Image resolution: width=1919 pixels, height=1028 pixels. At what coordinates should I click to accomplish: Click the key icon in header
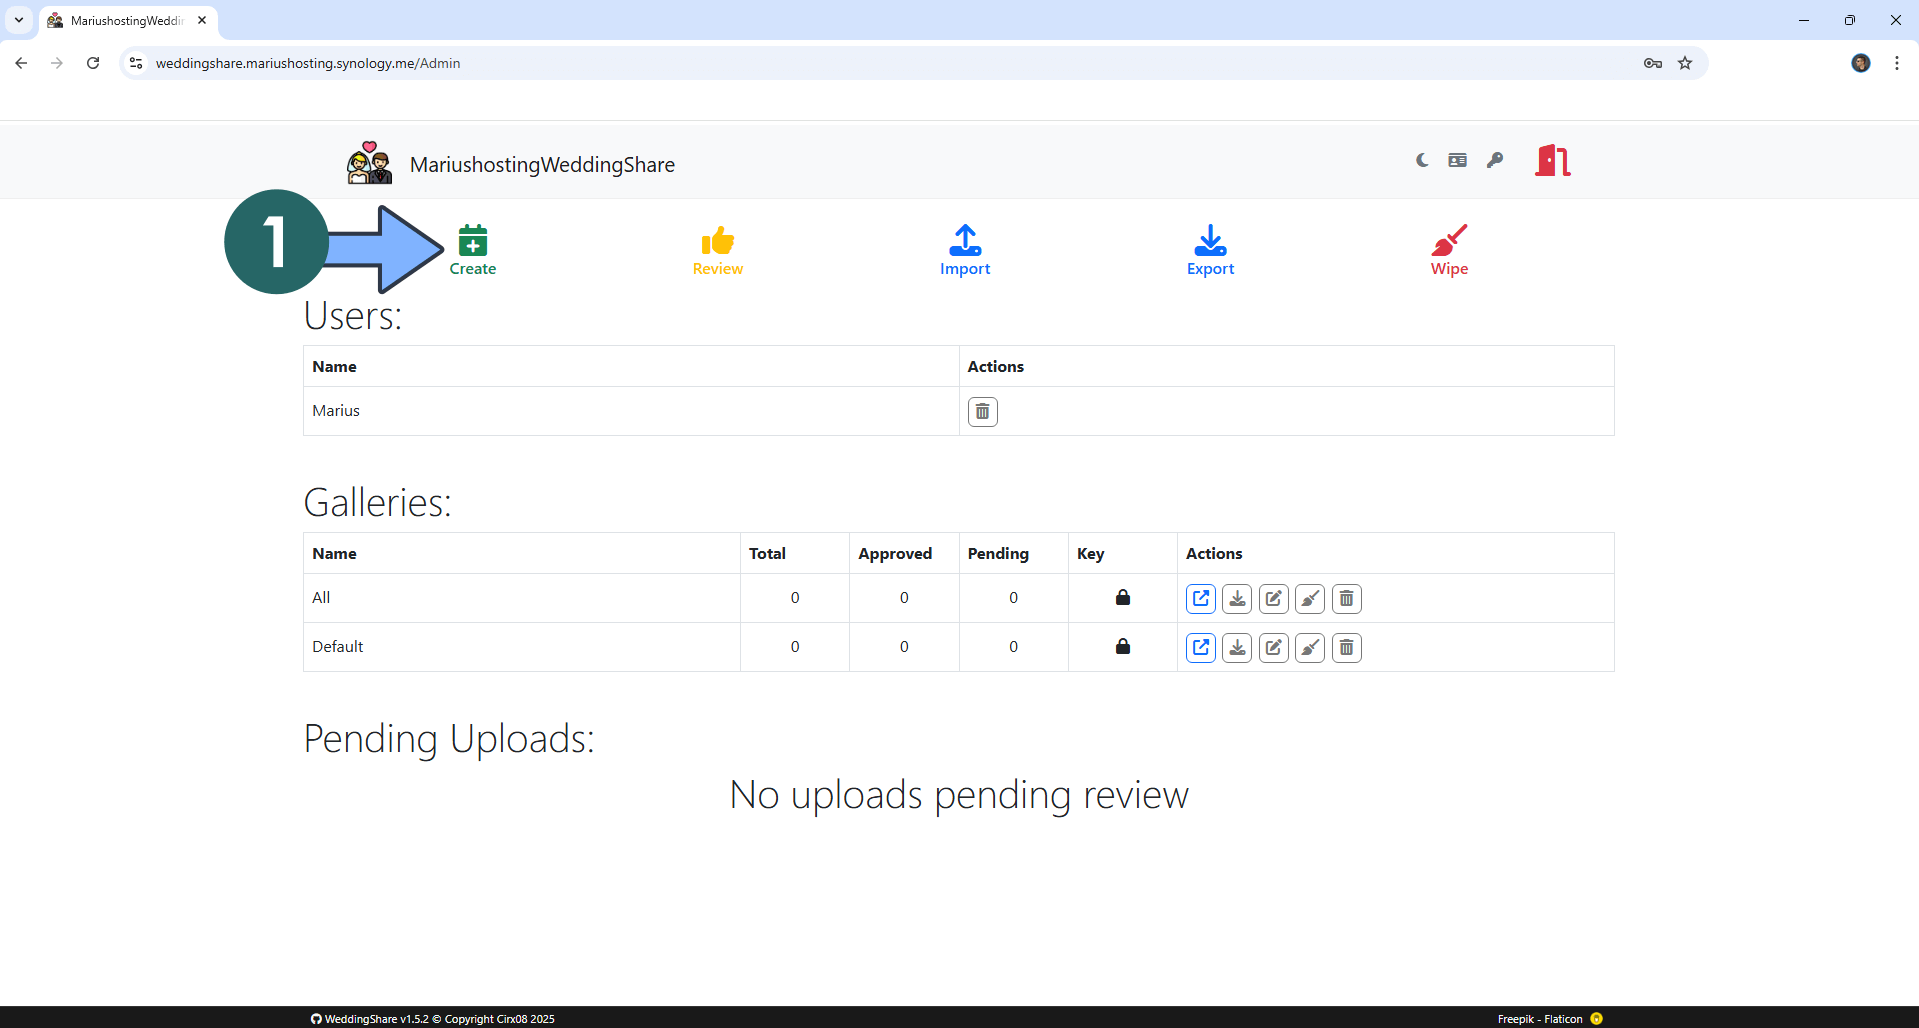(1495, 160)
